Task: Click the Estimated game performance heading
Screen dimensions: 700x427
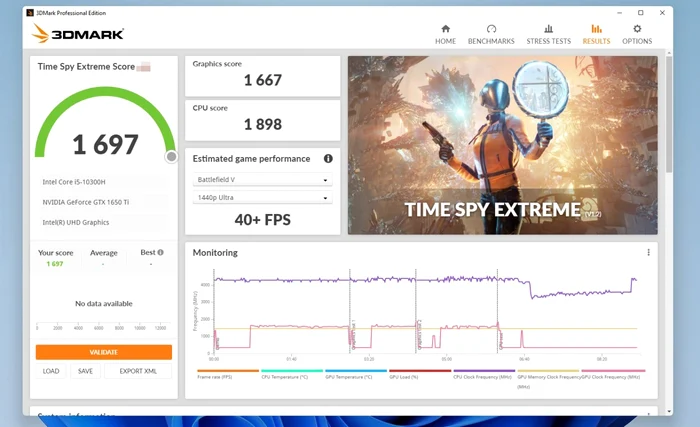Action: pos(251,159)
